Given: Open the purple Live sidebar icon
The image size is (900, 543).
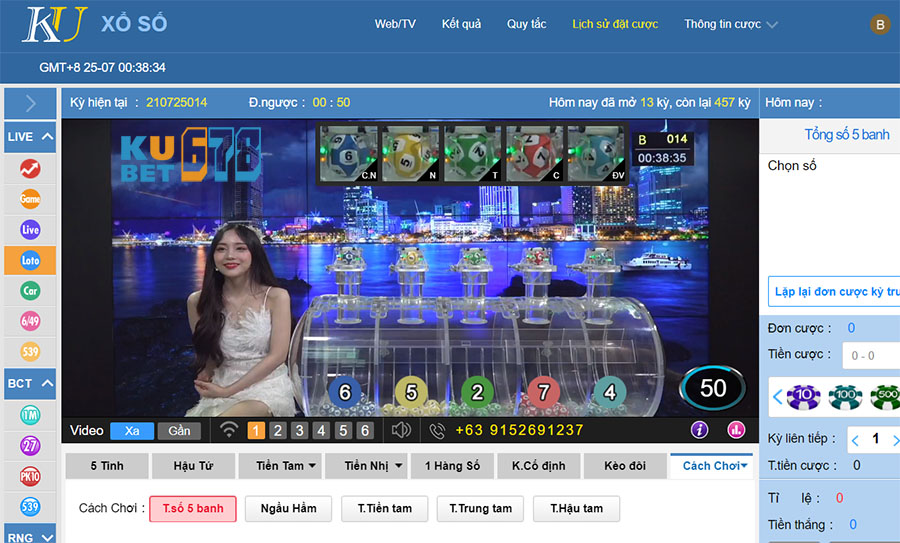Looking at the screenshot, I should [30, 230].
